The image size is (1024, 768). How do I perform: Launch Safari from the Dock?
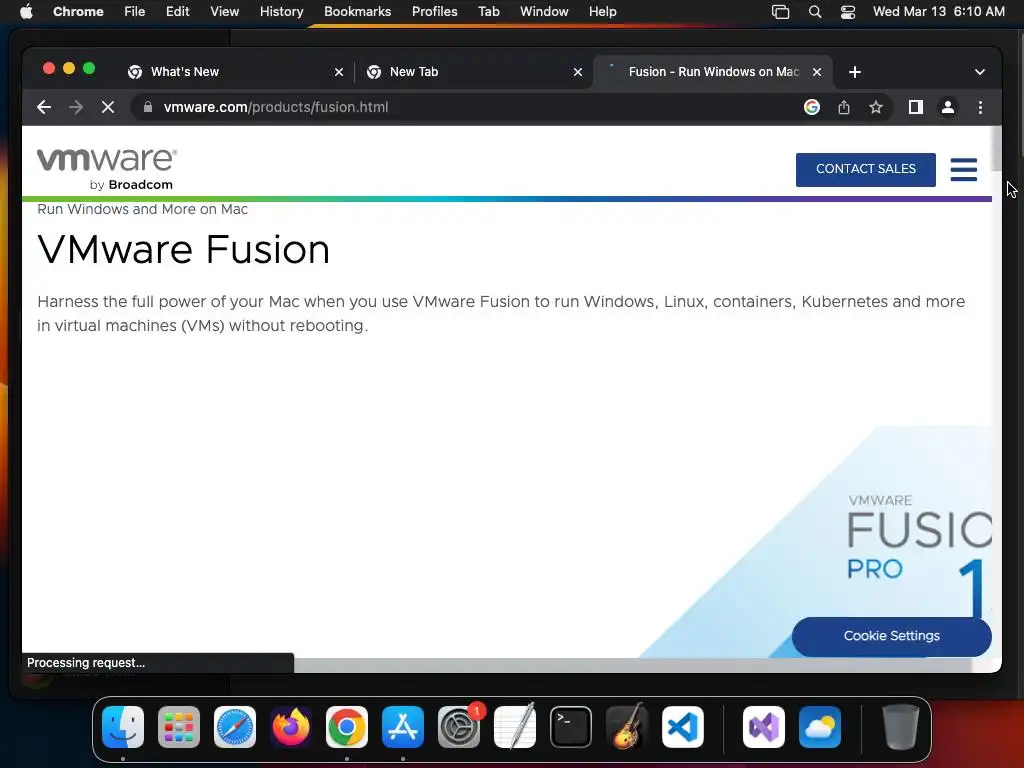tap(235, 727)
